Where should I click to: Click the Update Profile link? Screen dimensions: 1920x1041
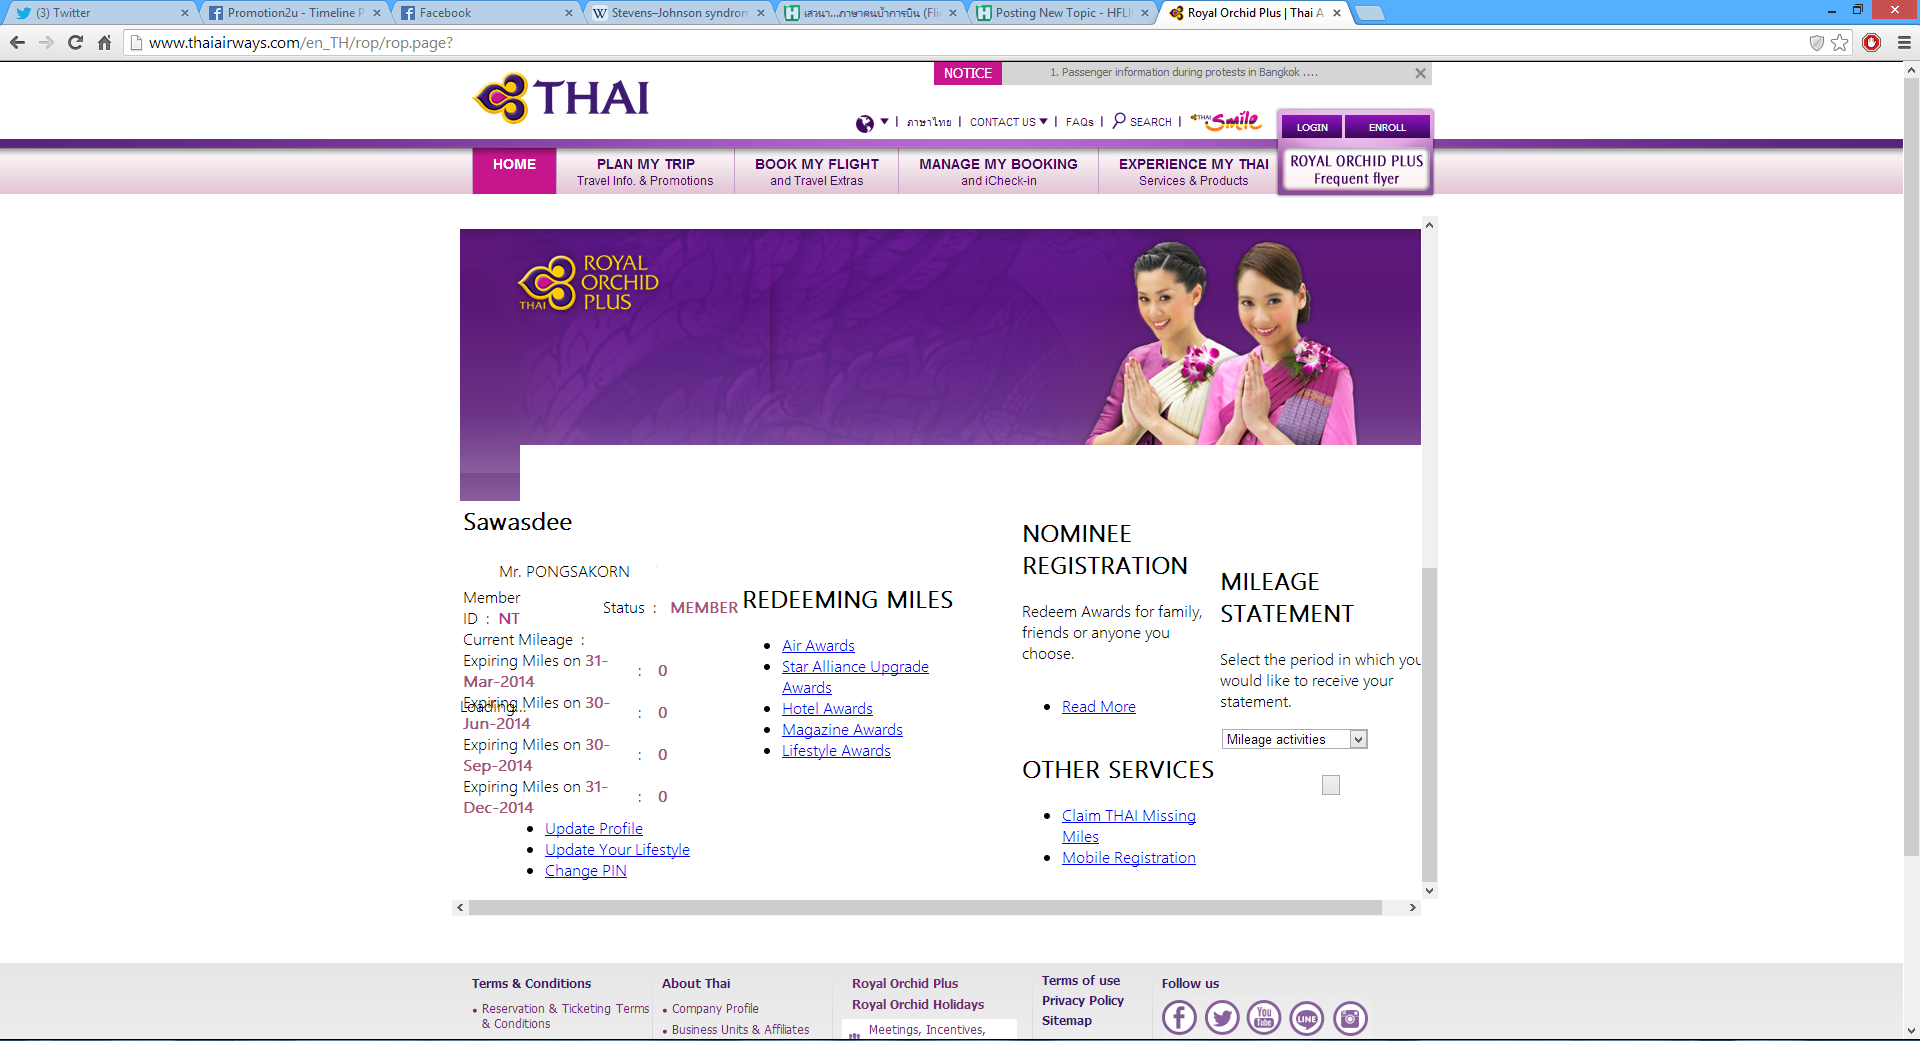594,829
